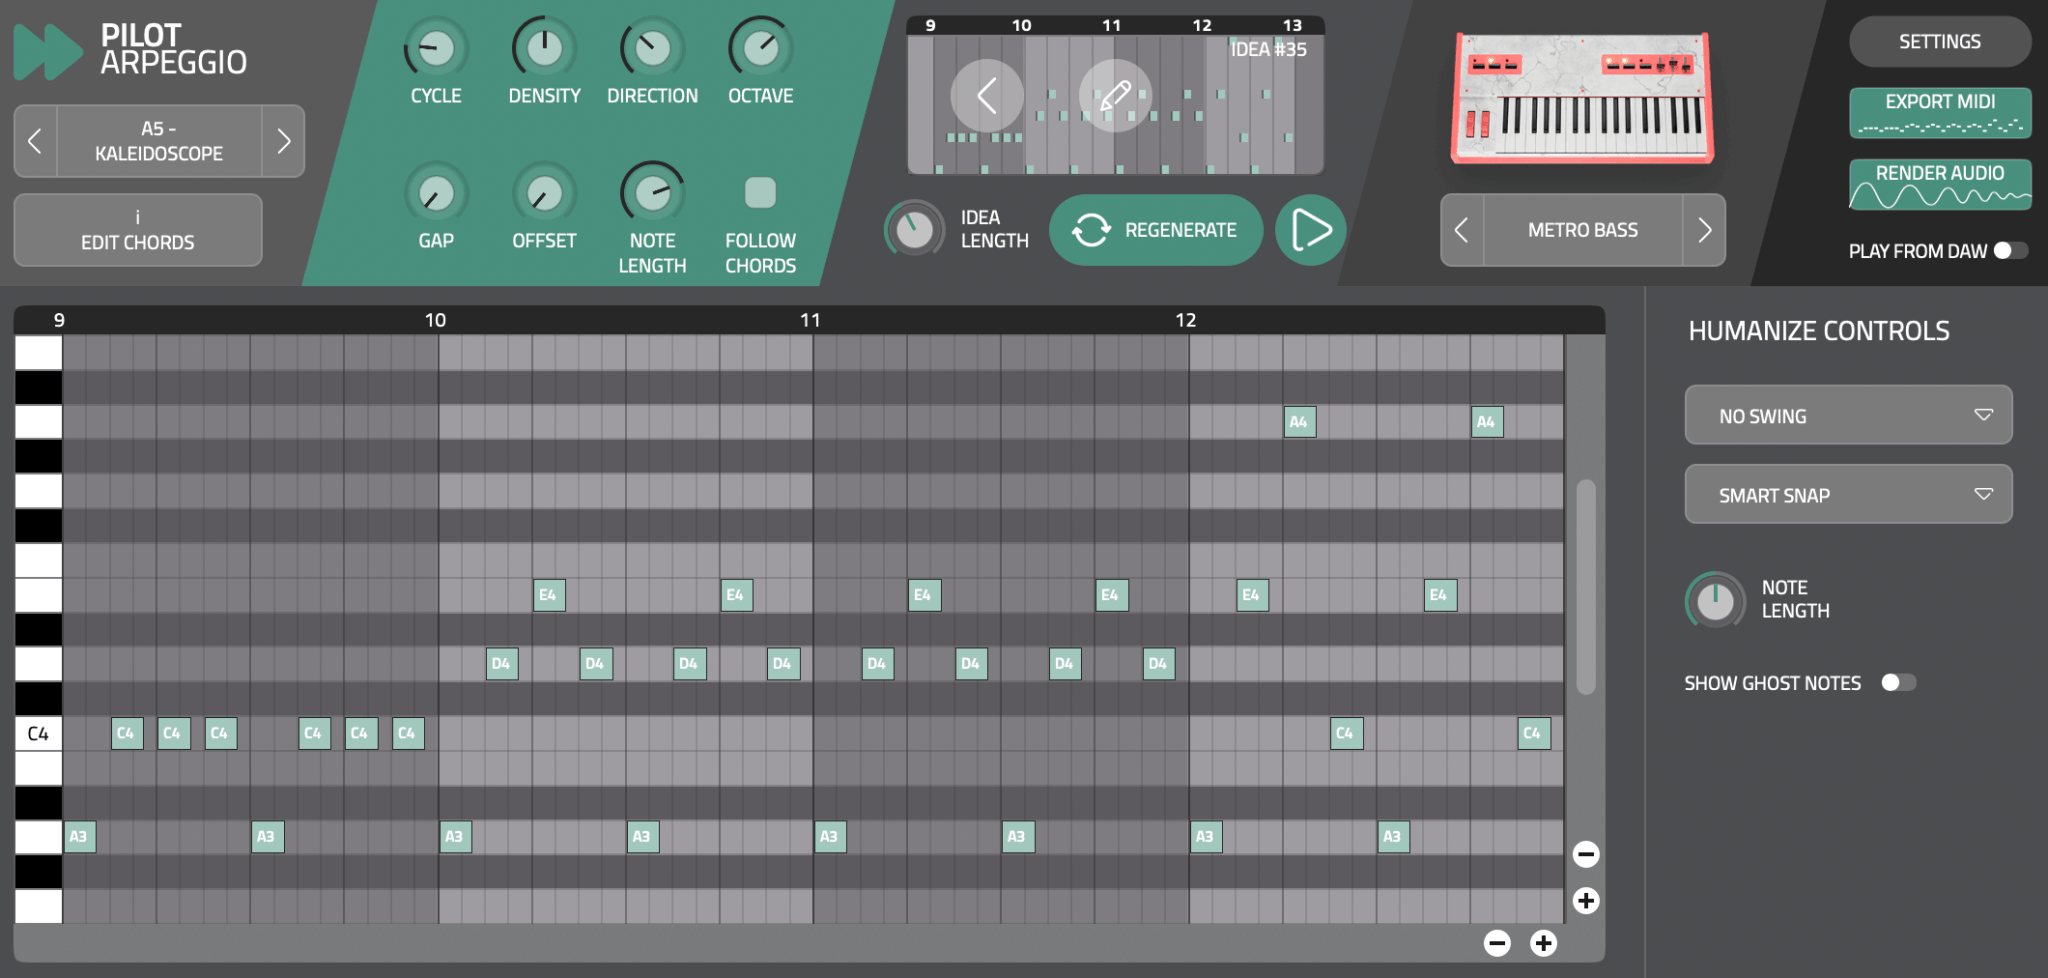
Task: Click the Pilot Arpeggio logo icon
Action: coord(47,51)
